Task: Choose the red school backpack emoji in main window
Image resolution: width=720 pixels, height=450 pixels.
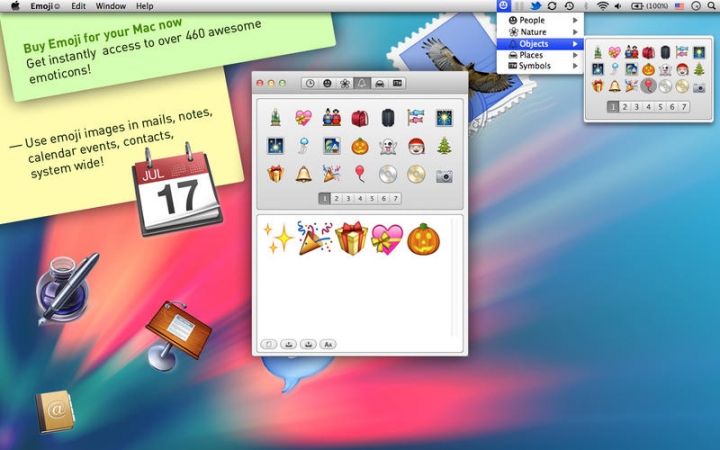Action: click(360, 118)
